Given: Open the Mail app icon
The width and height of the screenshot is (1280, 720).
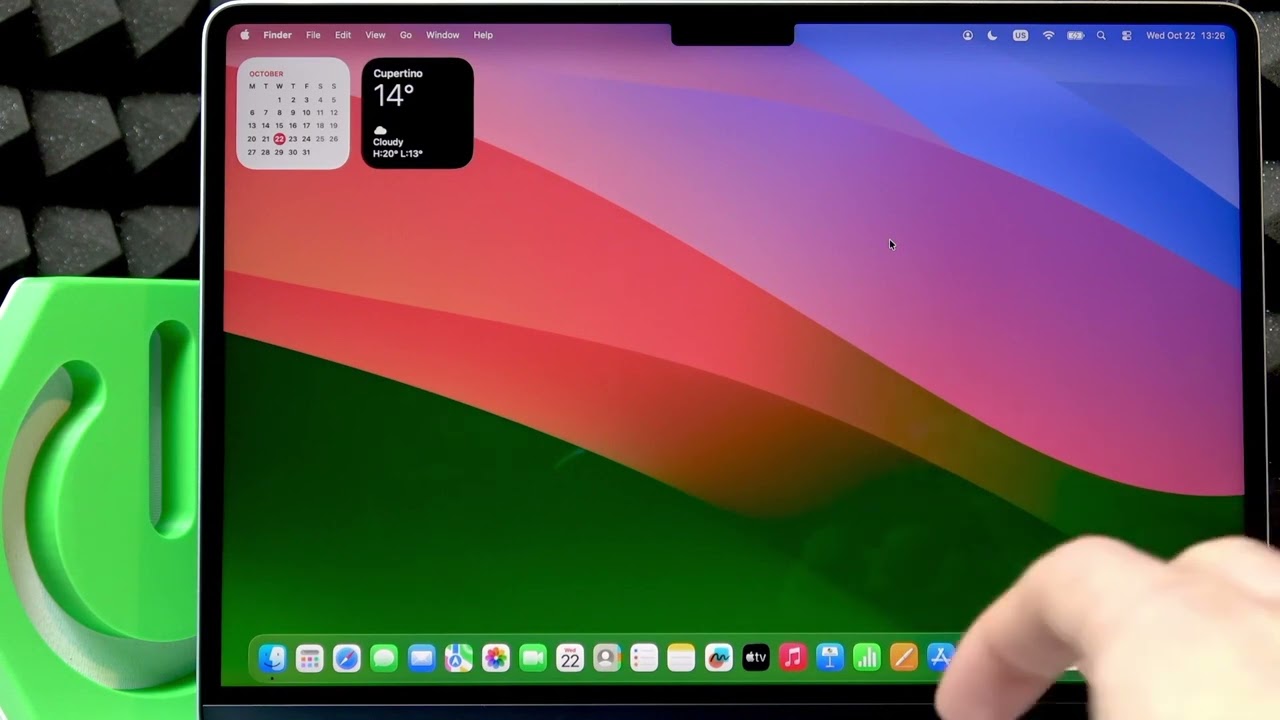Looking at the screenshot, I should [x=421, y=657].
